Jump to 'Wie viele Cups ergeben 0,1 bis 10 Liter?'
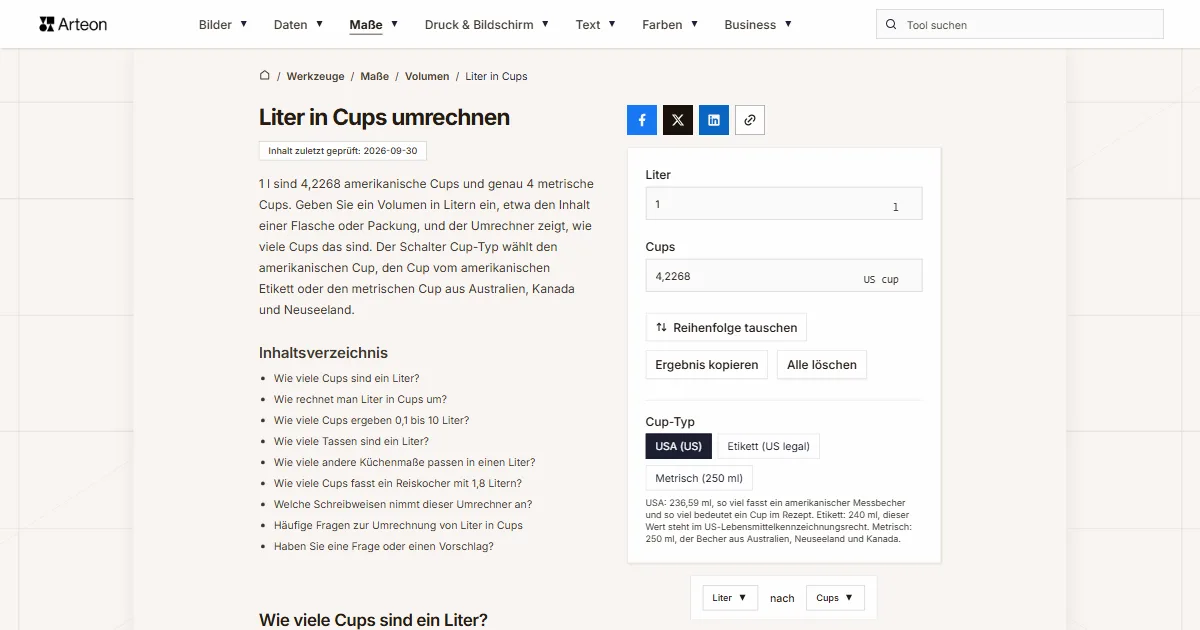 coord(372,420)
